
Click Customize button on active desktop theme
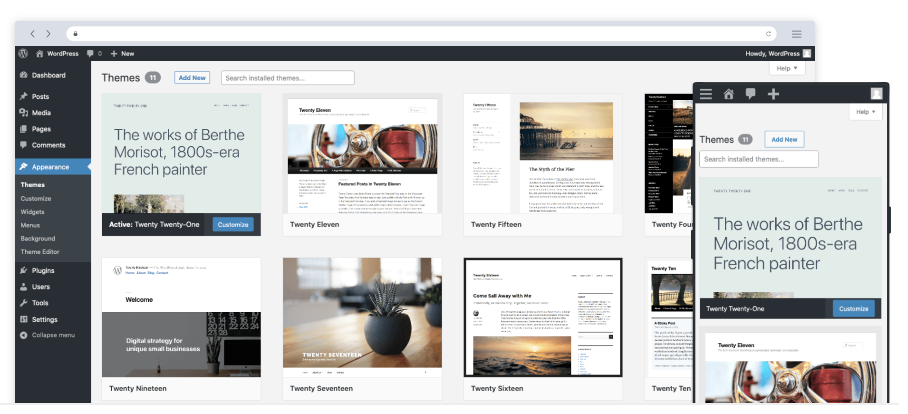(x=233, y=225)
